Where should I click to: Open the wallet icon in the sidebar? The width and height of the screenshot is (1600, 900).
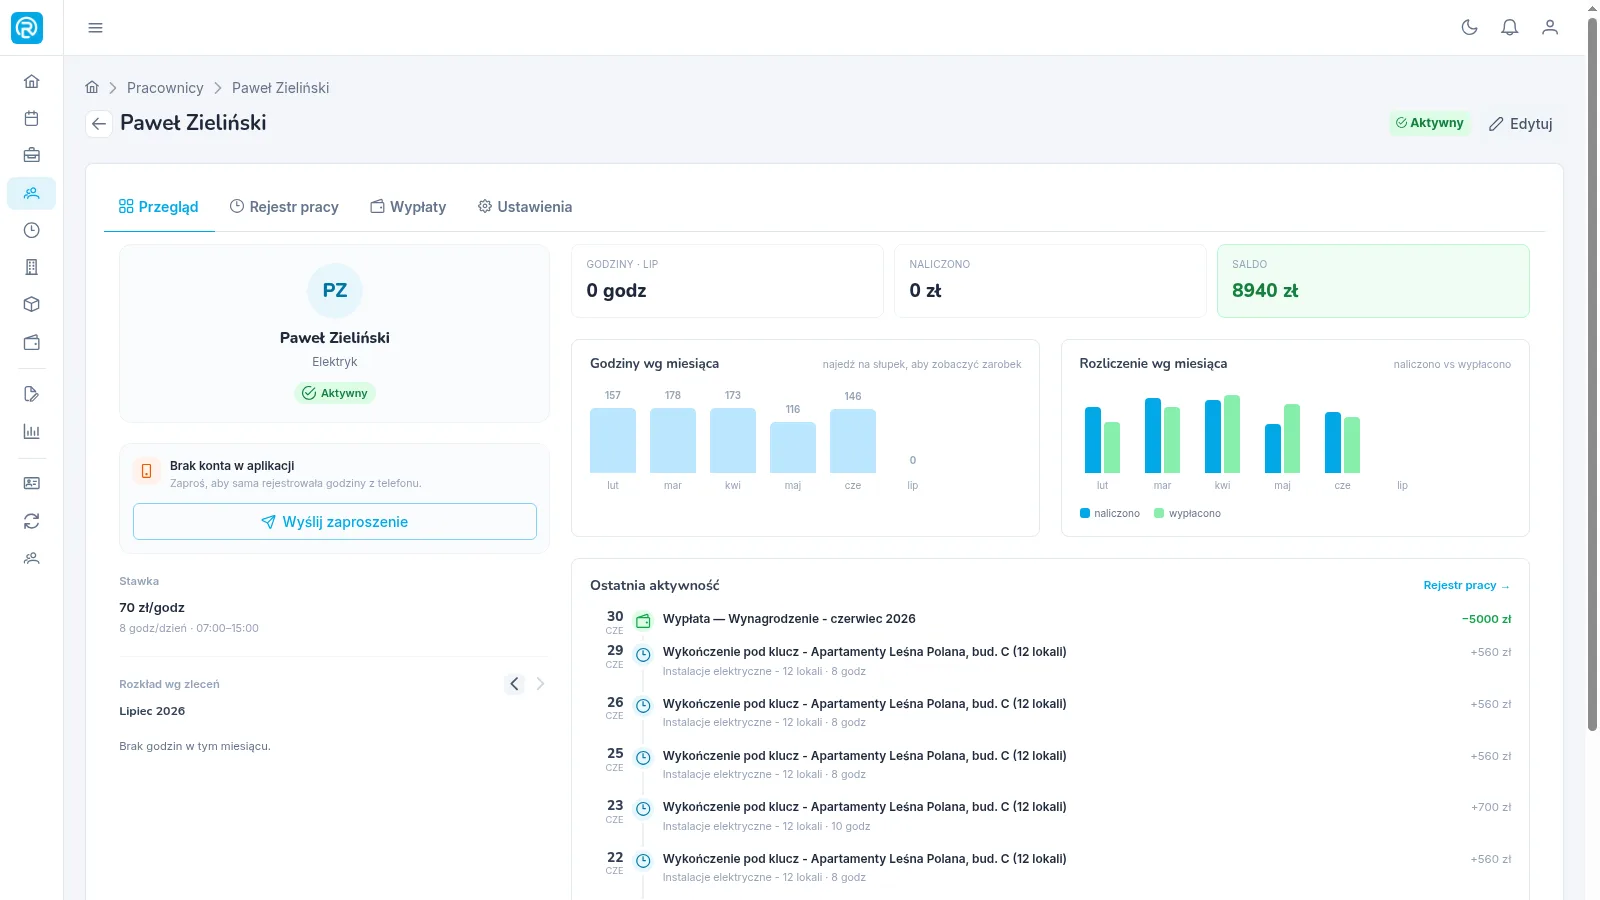[31, 342]
